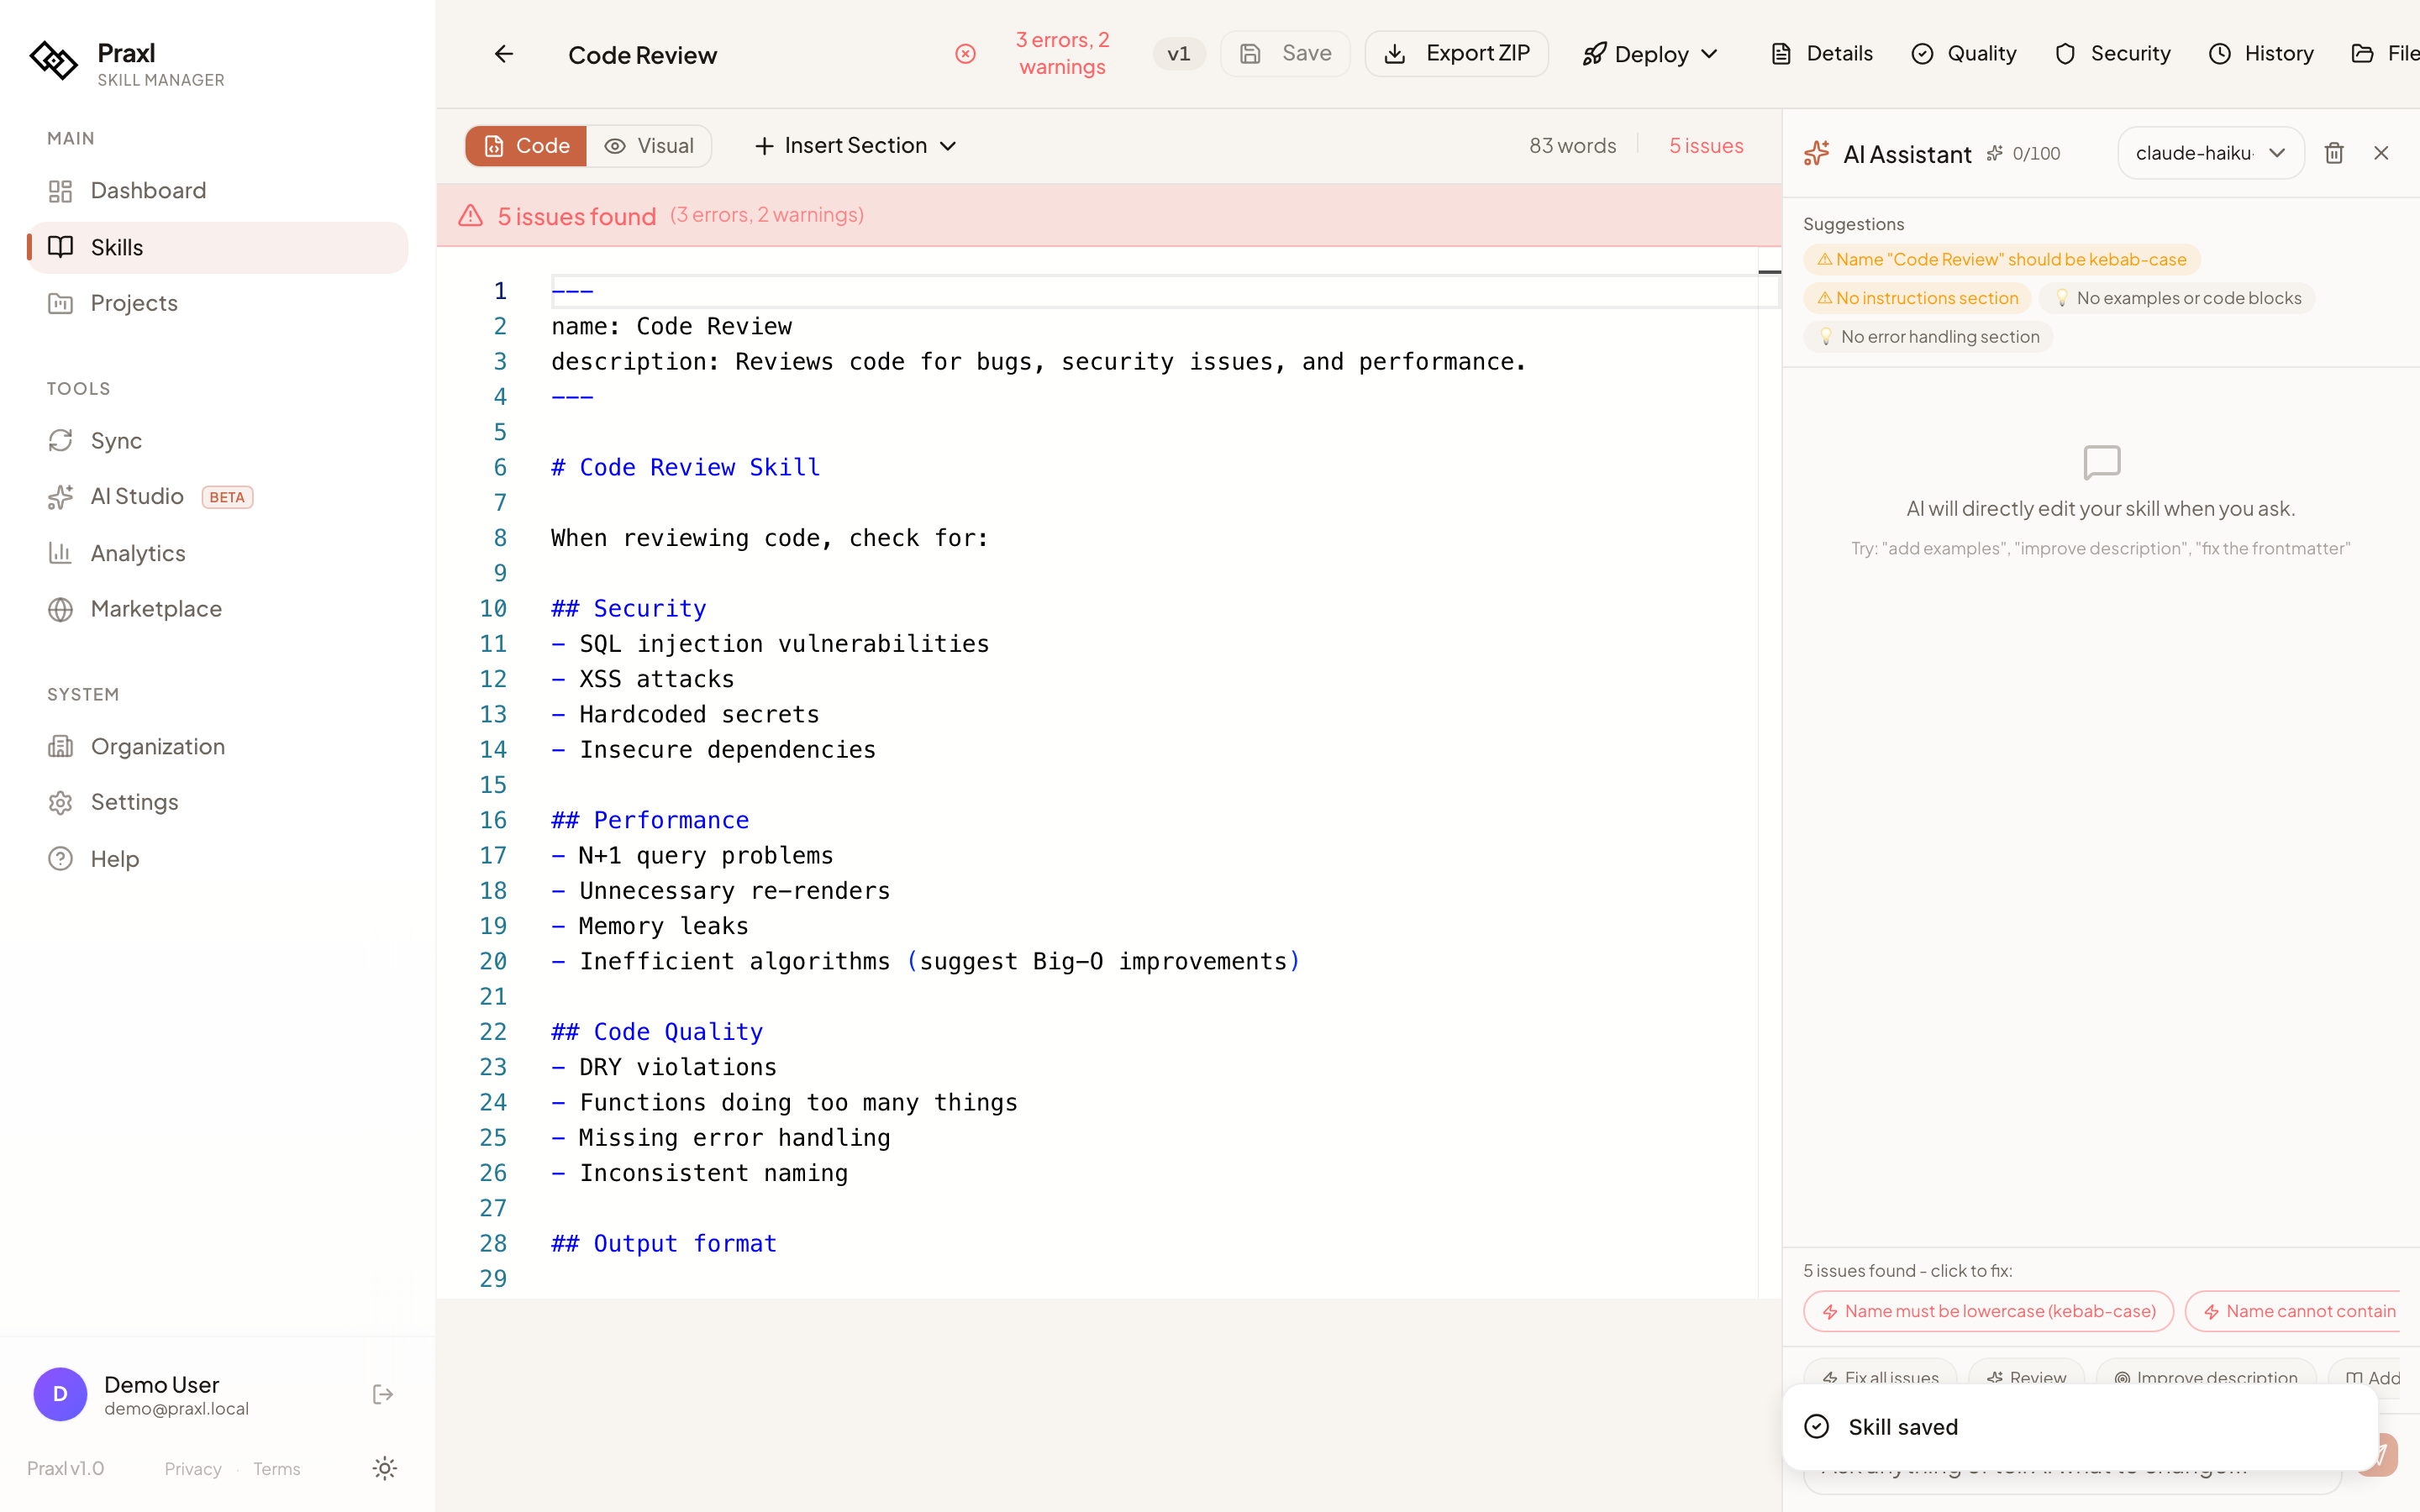Click the '## Output format' heading line
This screenshot has width=2420, height=1512.
point(664,1243)
